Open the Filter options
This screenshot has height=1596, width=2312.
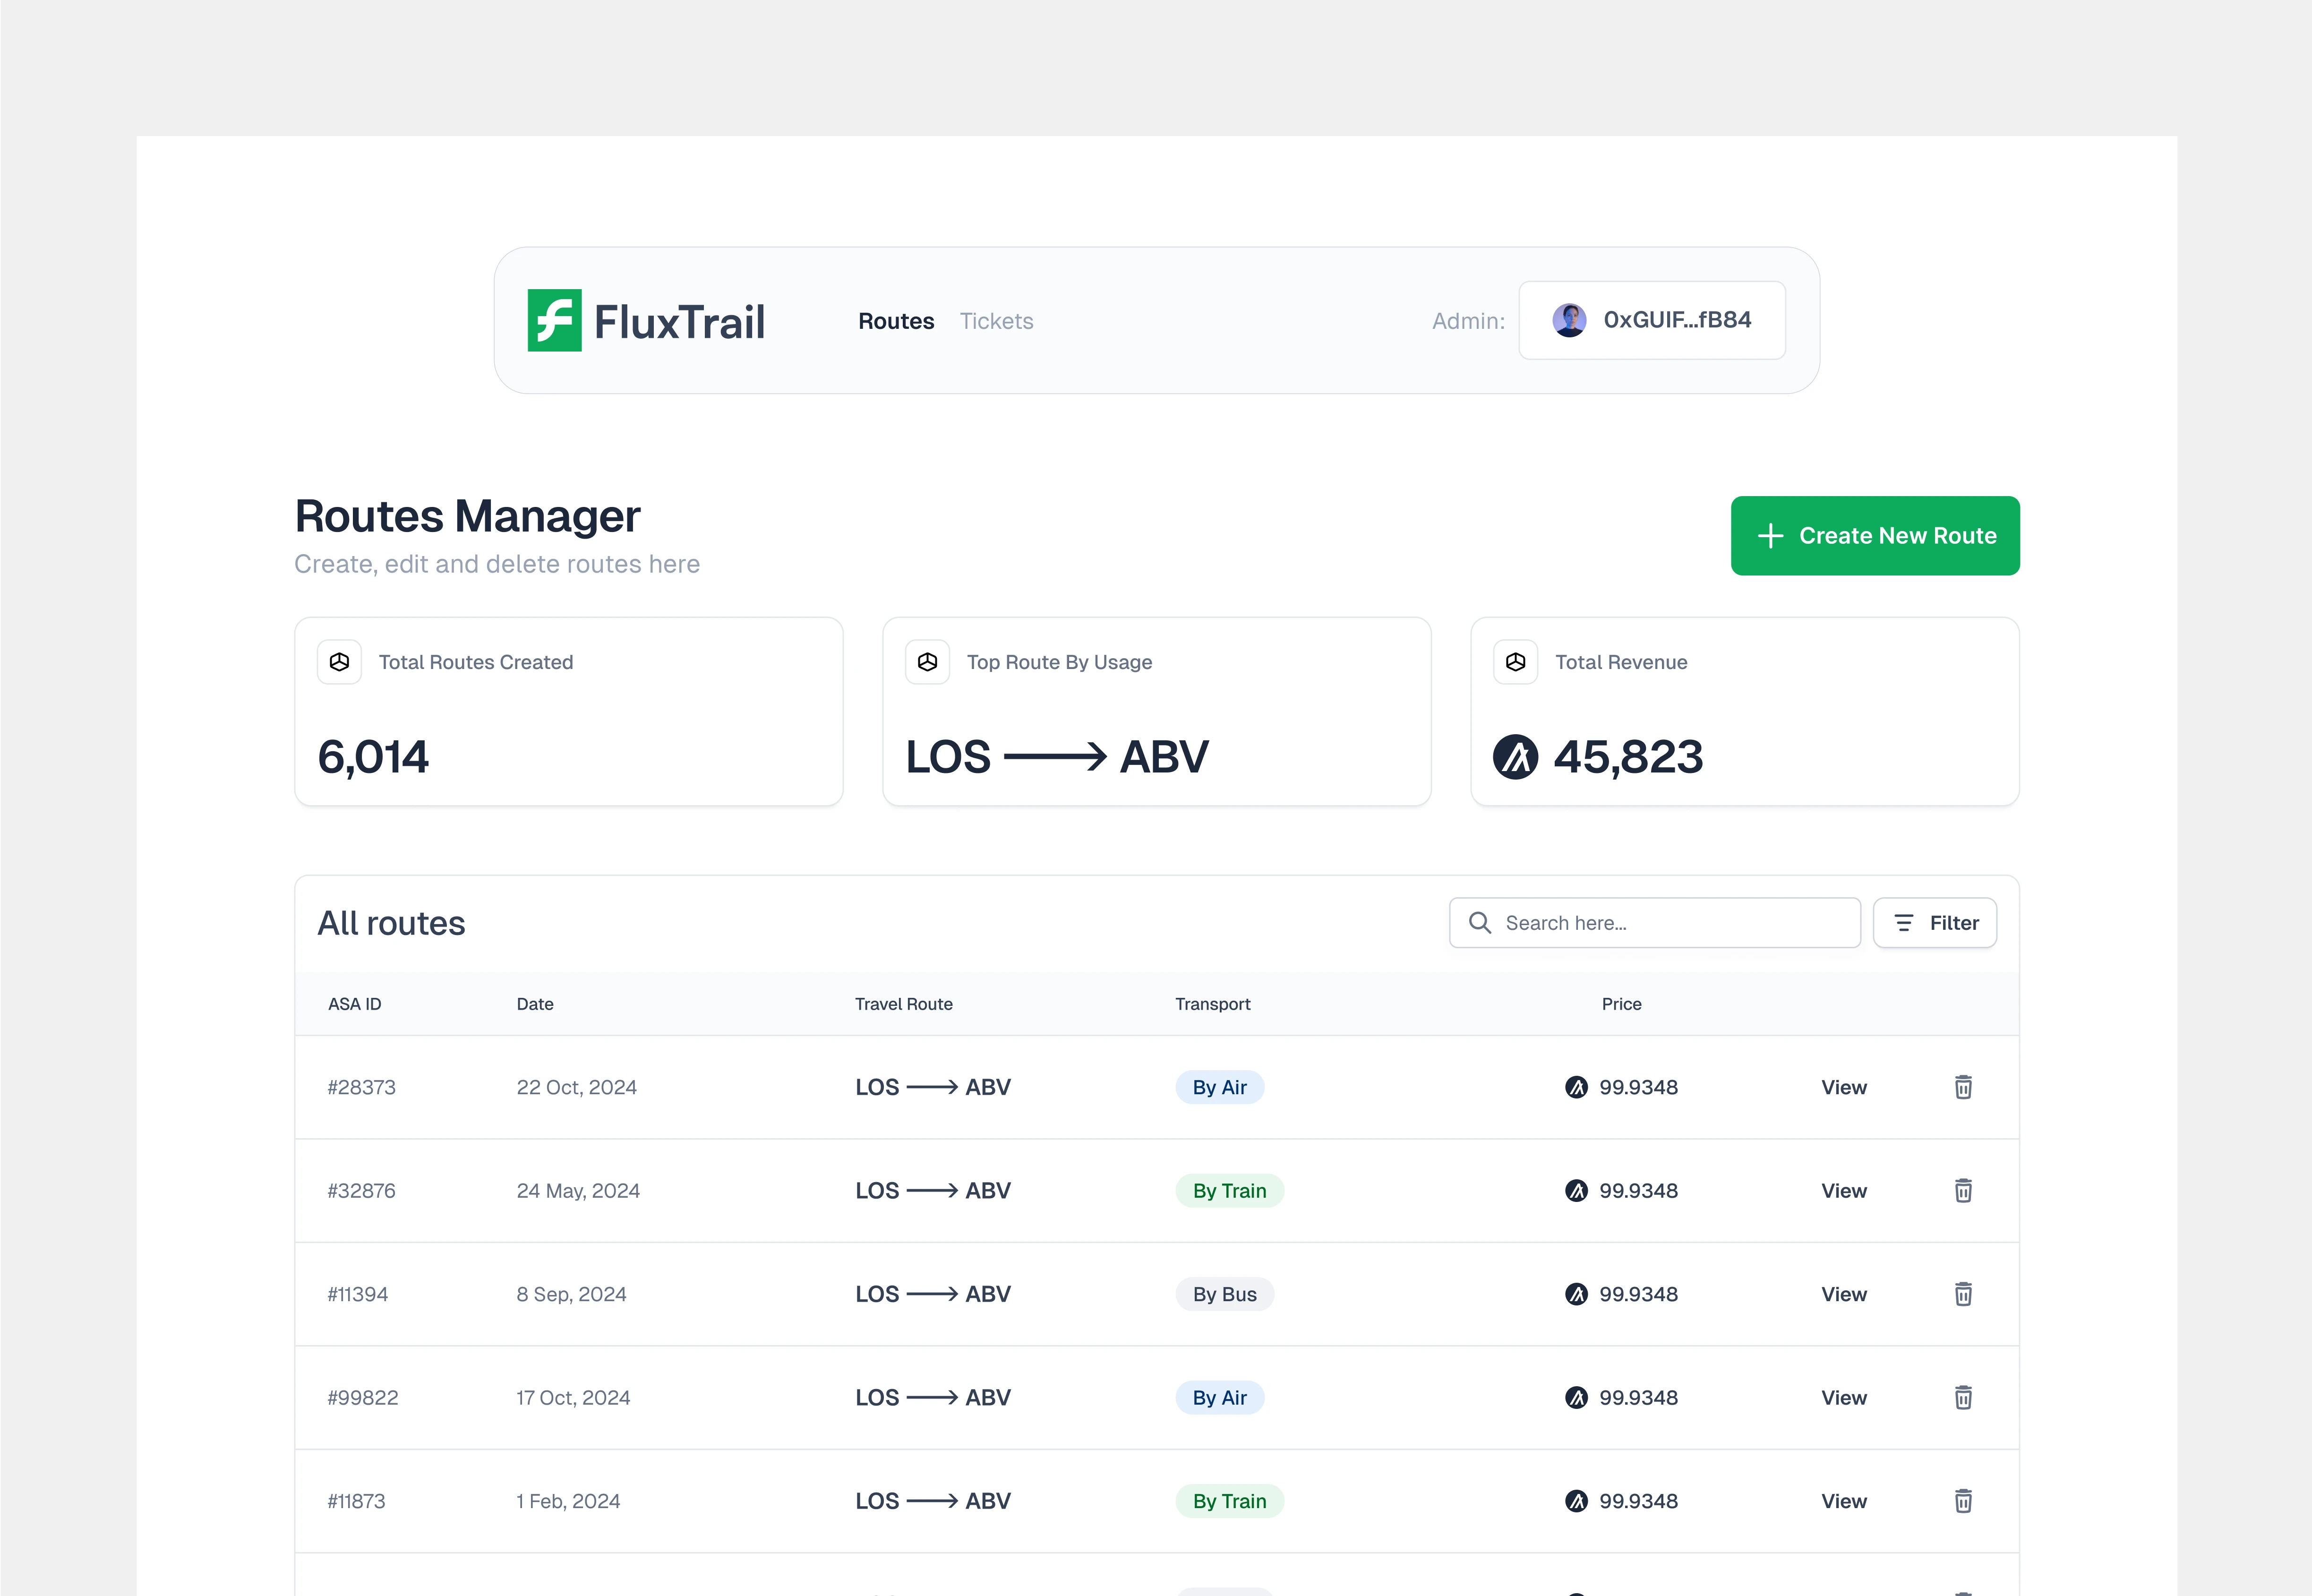coord(1934,923)
